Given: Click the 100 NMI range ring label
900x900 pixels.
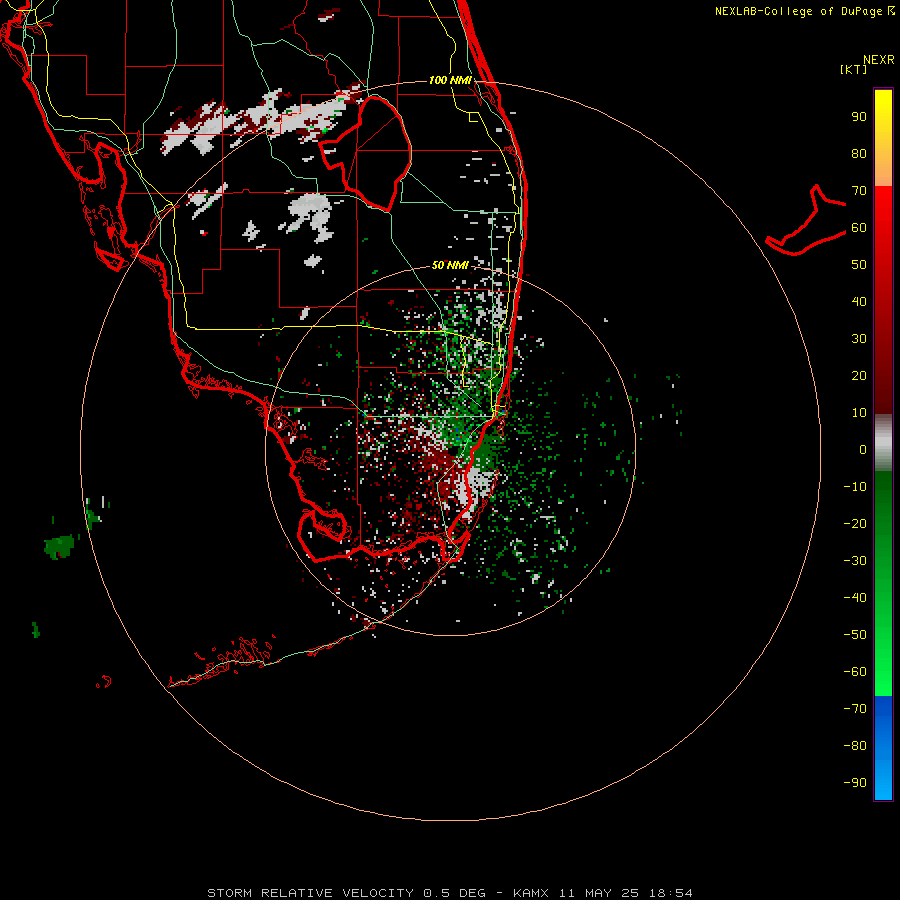Looking at the screenshot, I should point(450,80).
